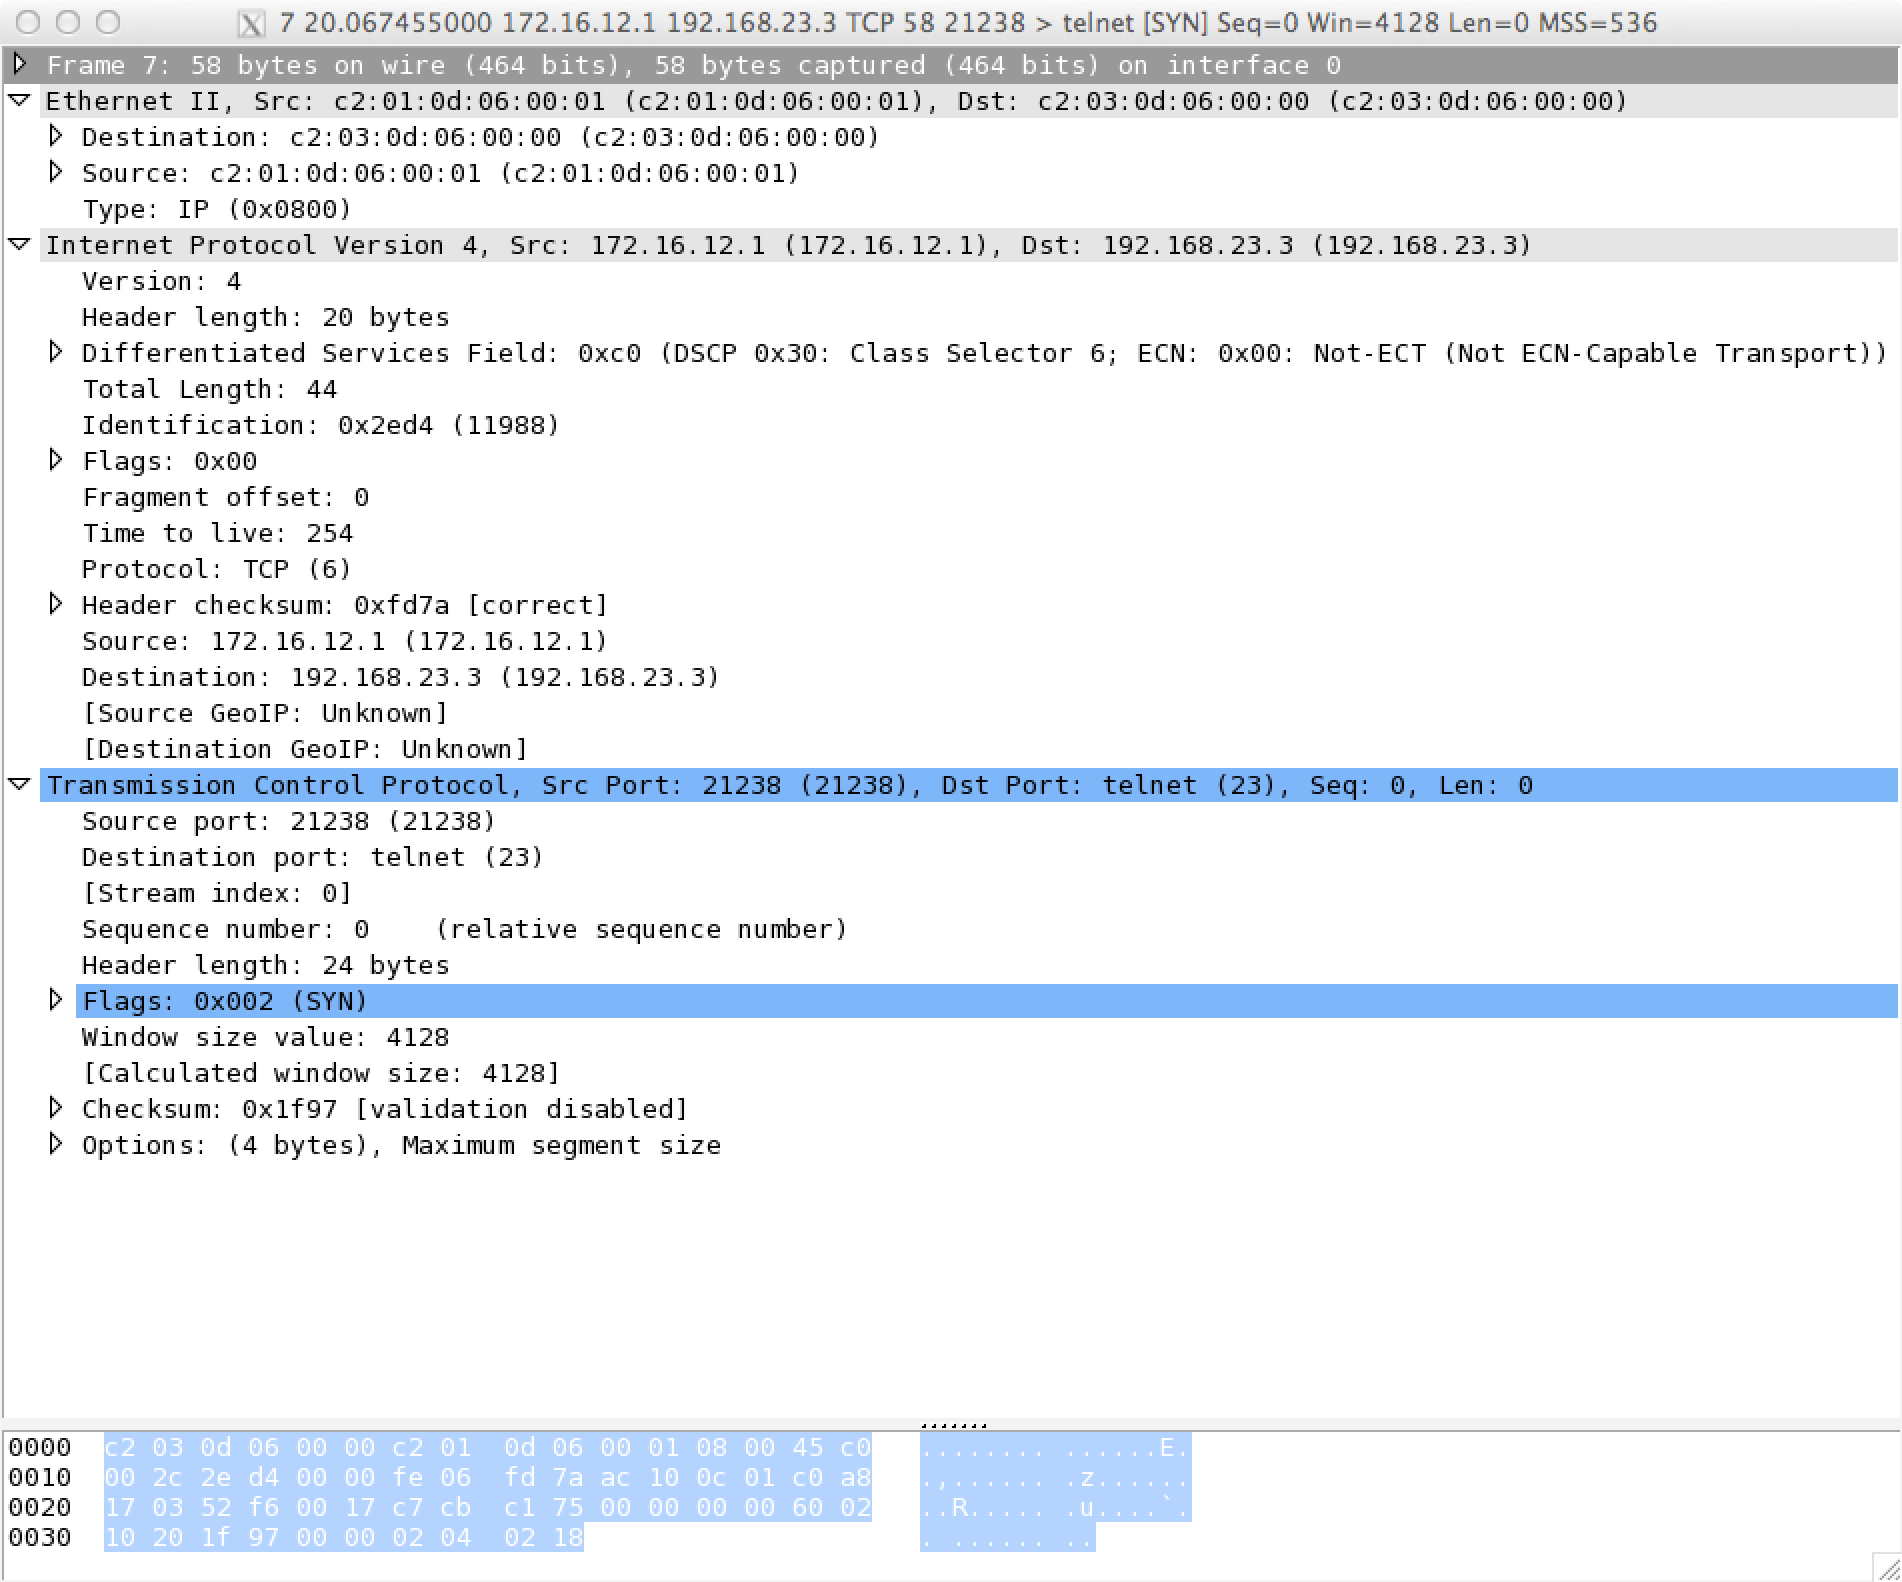Collapse Internet Protocol Version 4 section
Screen dimensions: 1902x1582
click(19, 244)
